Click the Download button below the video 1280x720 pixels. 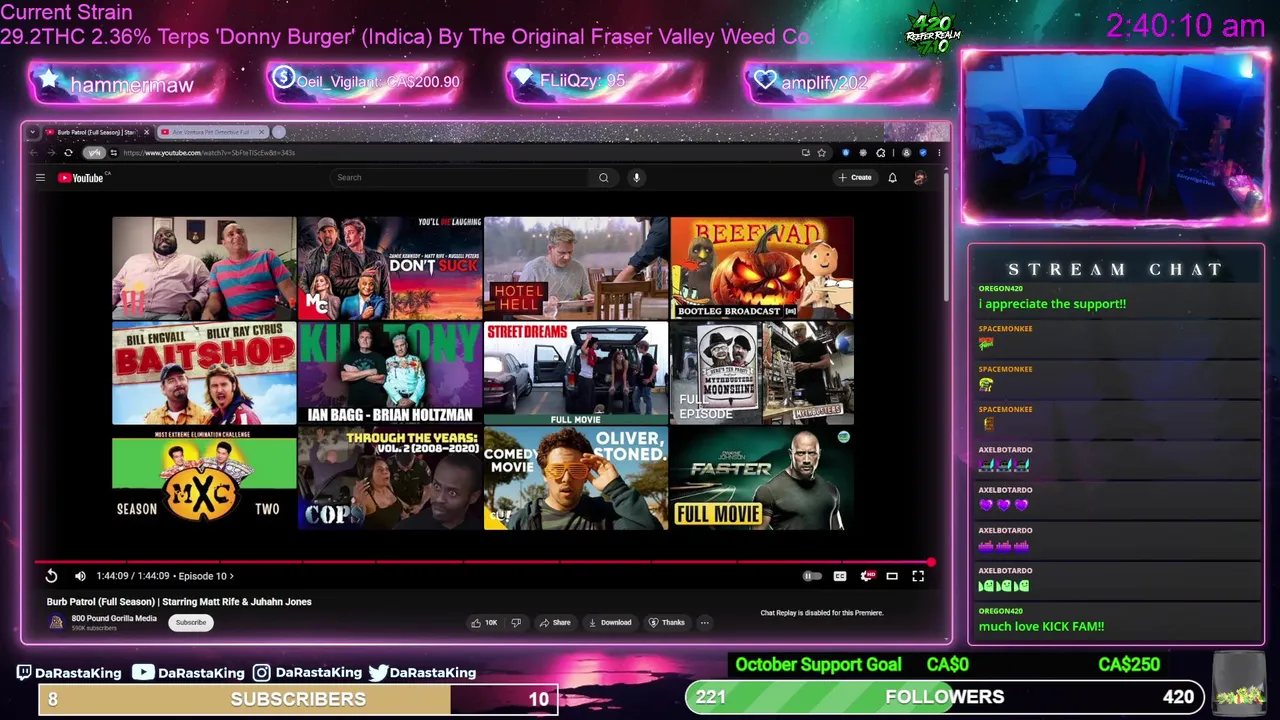tap(610, 623)
